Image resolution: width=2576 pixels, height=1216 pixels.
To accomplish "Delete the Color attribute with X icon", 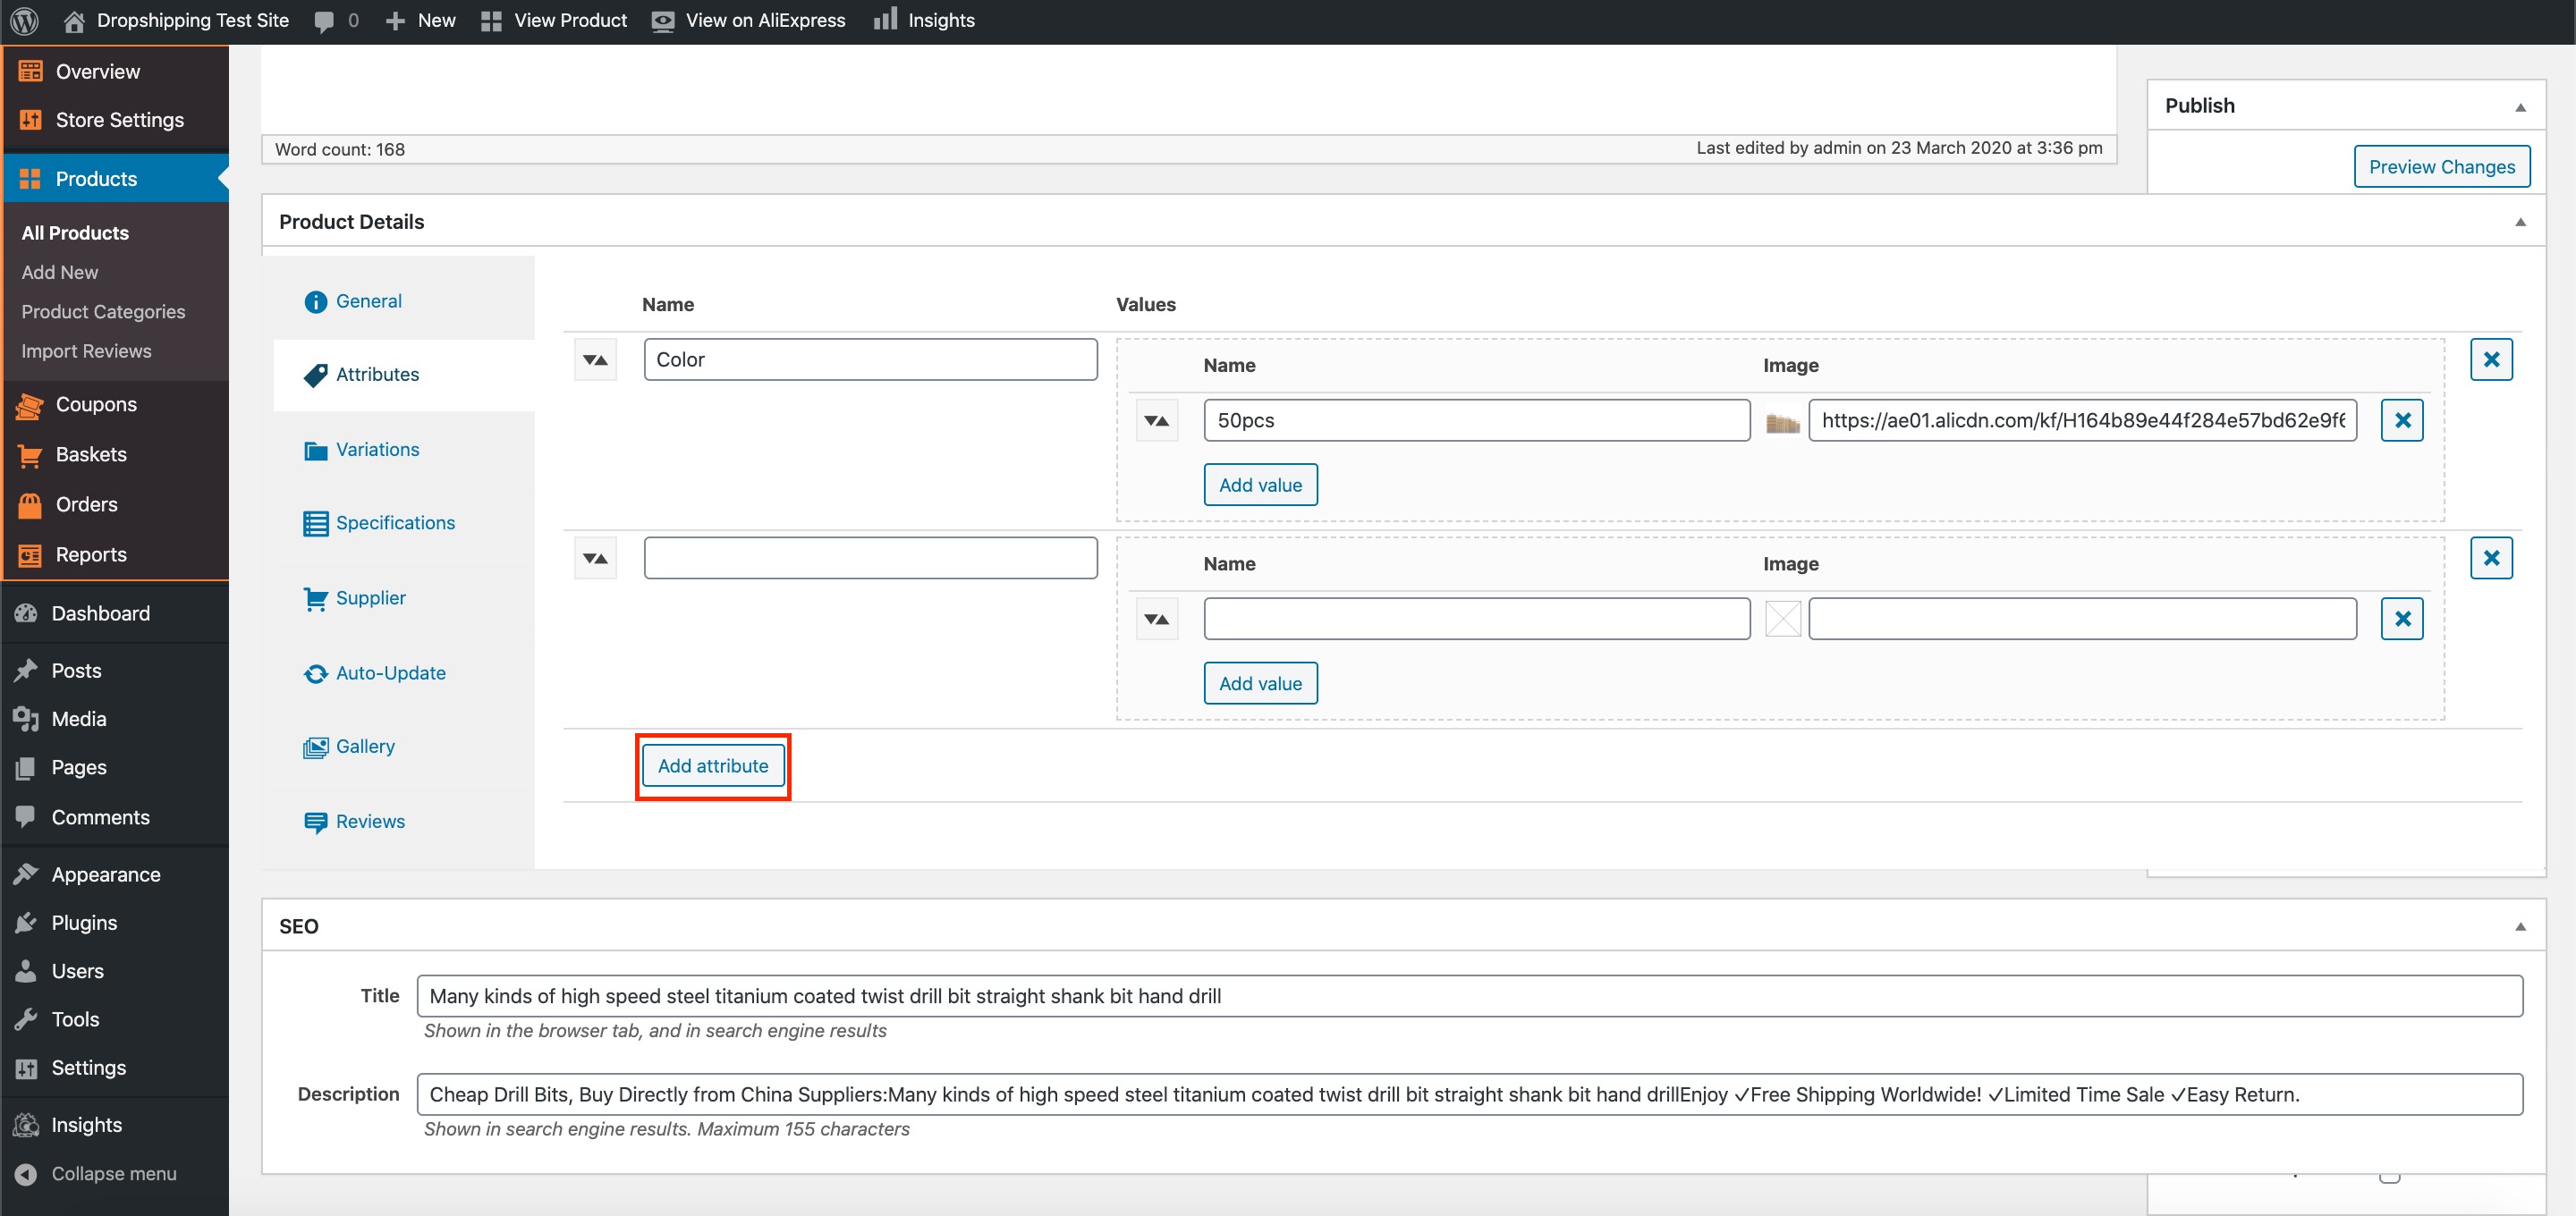I will point(2490,359).
